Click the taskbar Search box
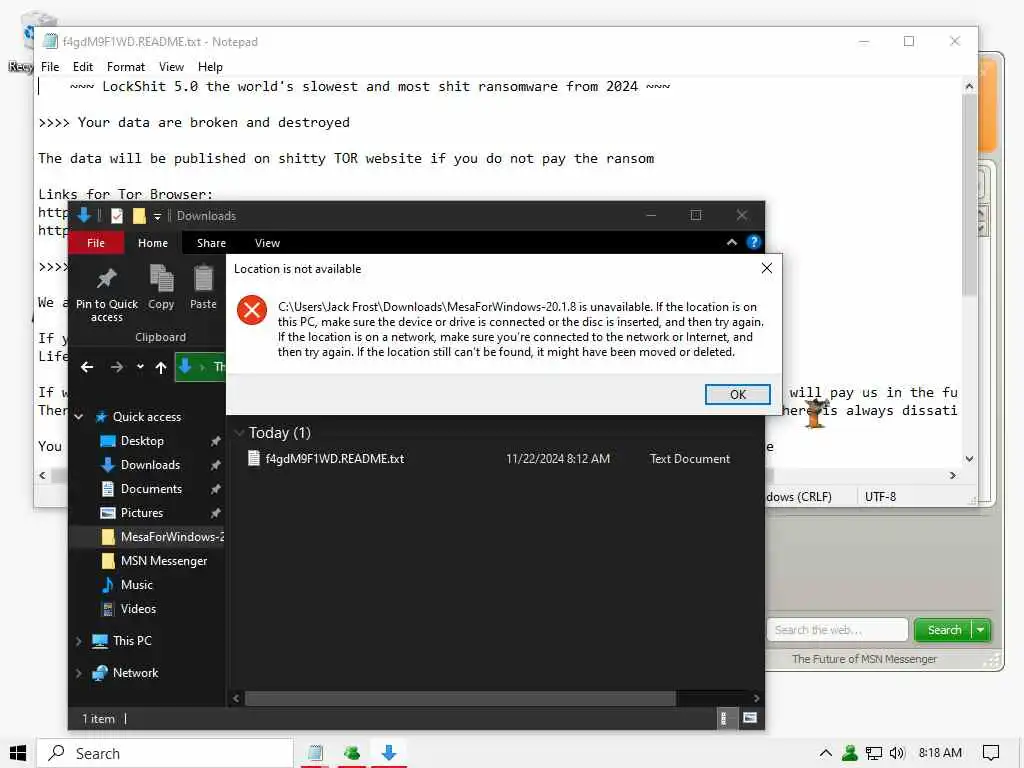Screen dimensions: 1024x768 [165, 753]
